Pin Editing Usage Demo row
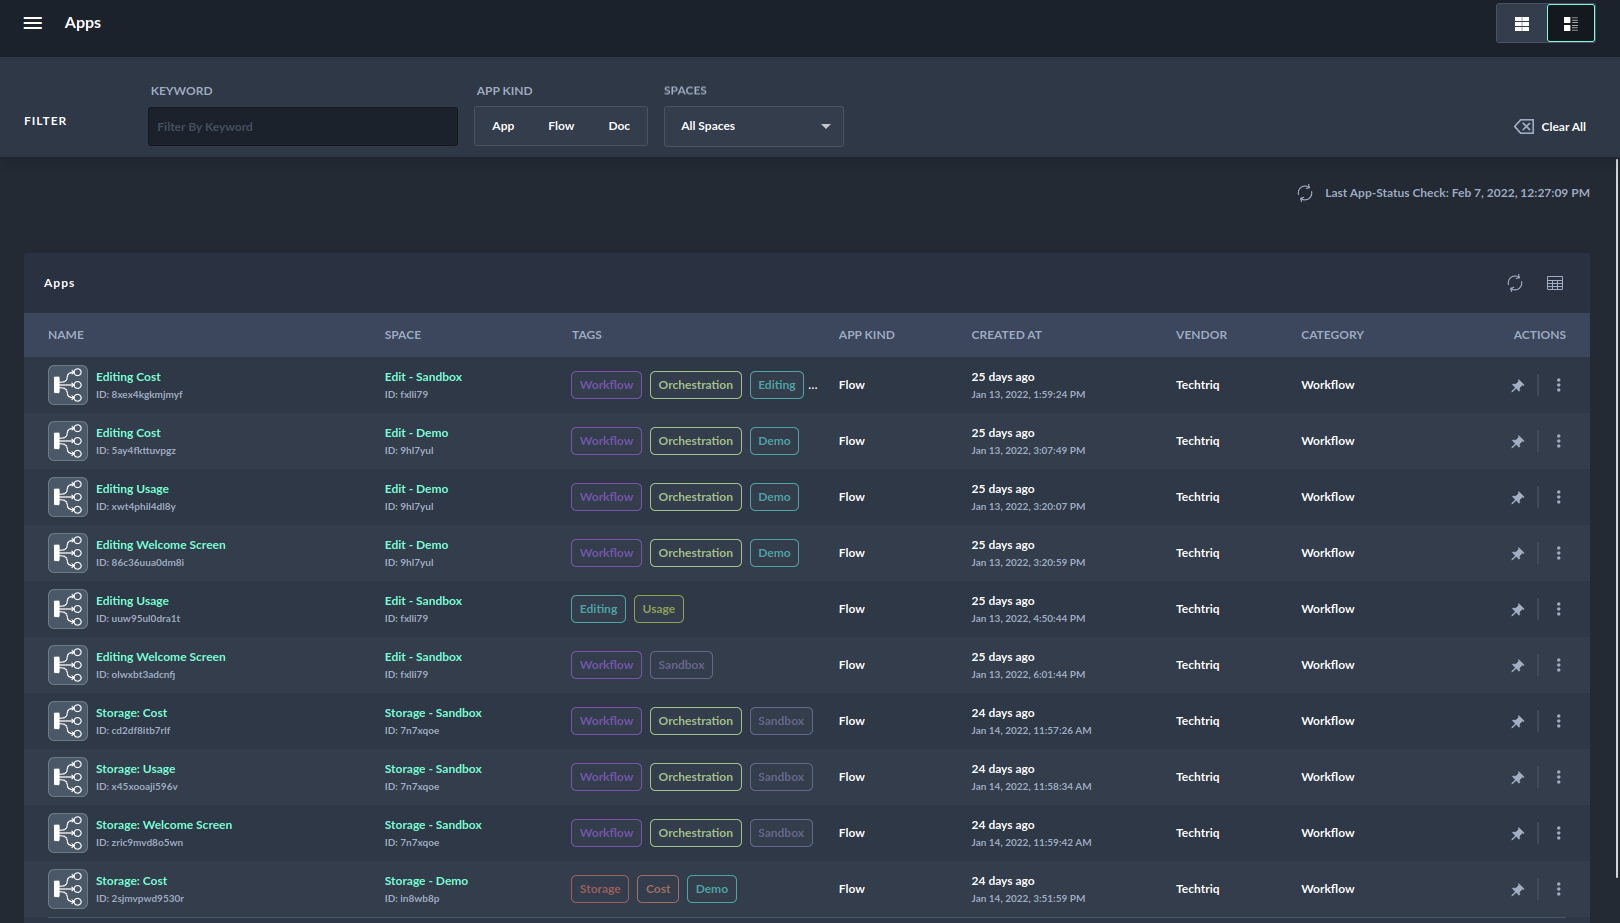The width and height of the screenshot is (1620, 923). (1517, 497)
